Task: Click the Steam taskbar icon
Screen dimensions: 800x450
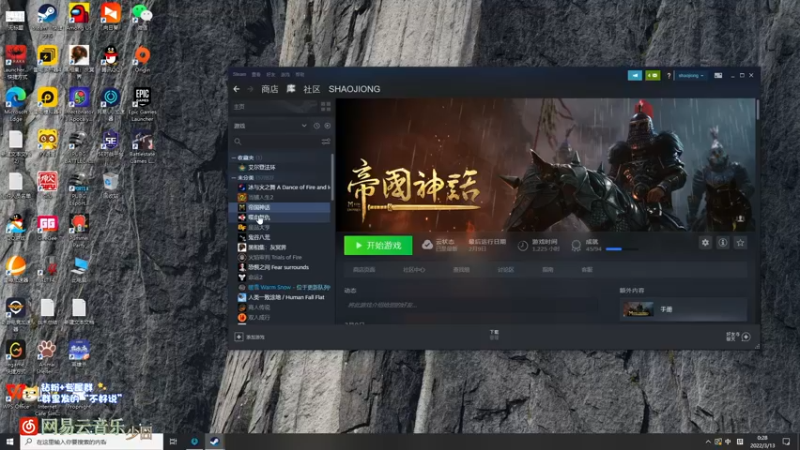Action: pos(214,442)
